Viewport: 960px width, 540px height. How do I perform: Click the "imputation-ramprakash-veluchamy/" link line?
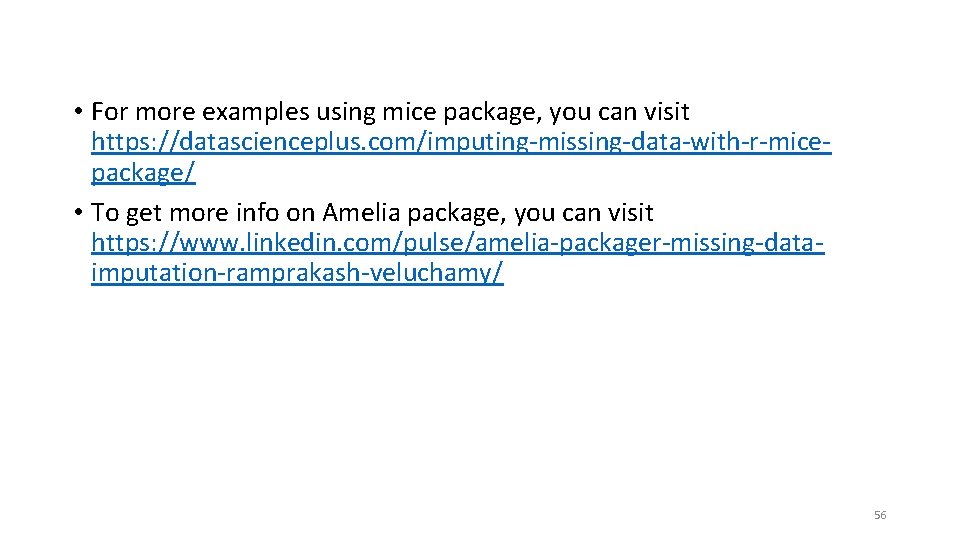point(297,273)
